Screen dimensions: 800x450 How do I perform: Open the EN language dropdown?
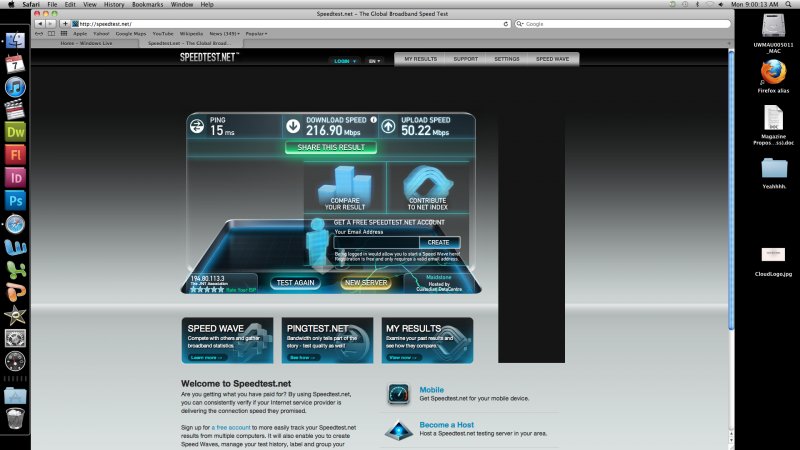click(x=374, y=61)
